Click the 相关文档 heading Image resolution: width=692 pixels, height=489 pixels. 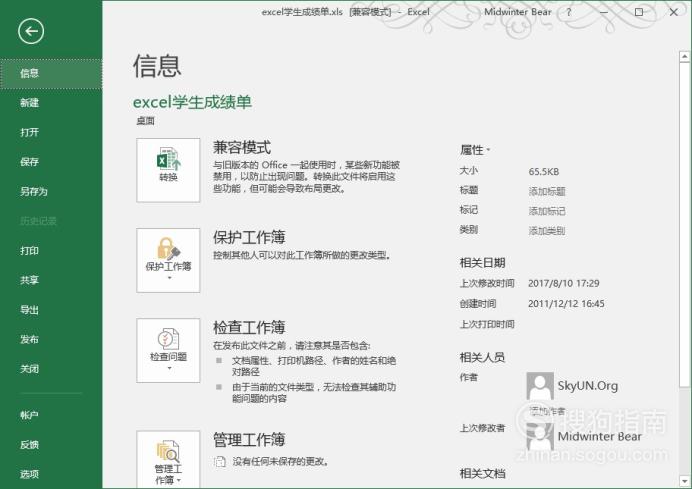point(482,474)
